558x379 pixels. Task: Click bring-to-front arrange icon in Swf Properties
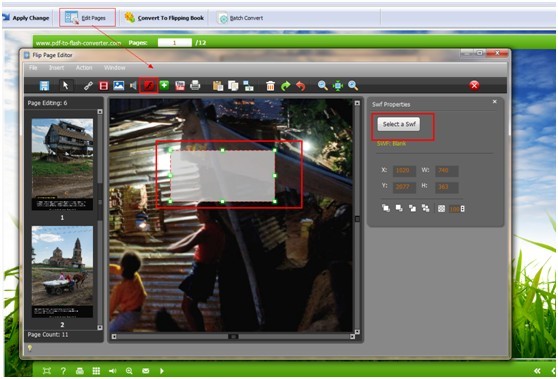coord(386,208)
